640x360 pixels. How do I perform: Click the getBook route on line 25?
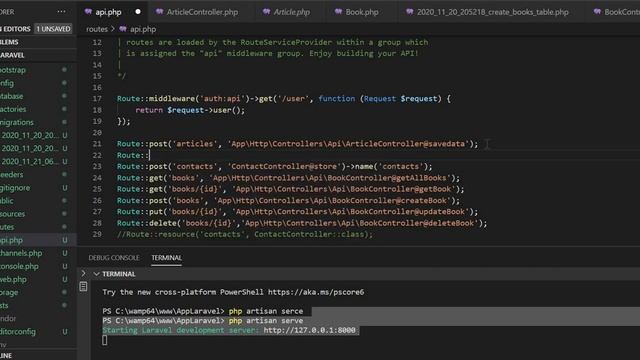tap(290, 189)
